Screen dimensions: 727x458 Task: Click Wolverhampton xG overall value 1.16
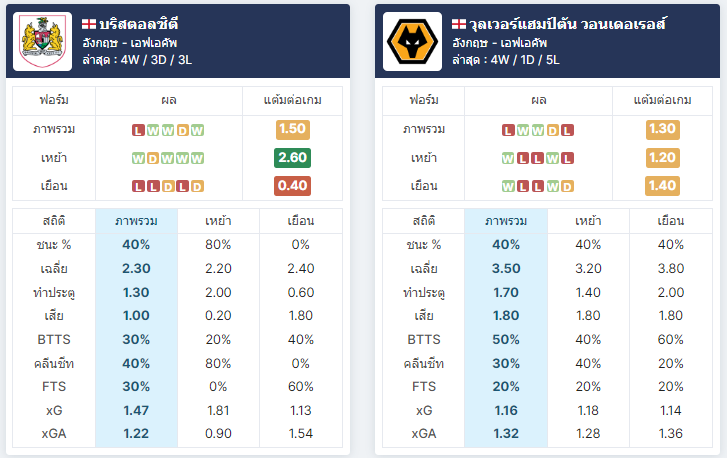[x=506, y=410]
